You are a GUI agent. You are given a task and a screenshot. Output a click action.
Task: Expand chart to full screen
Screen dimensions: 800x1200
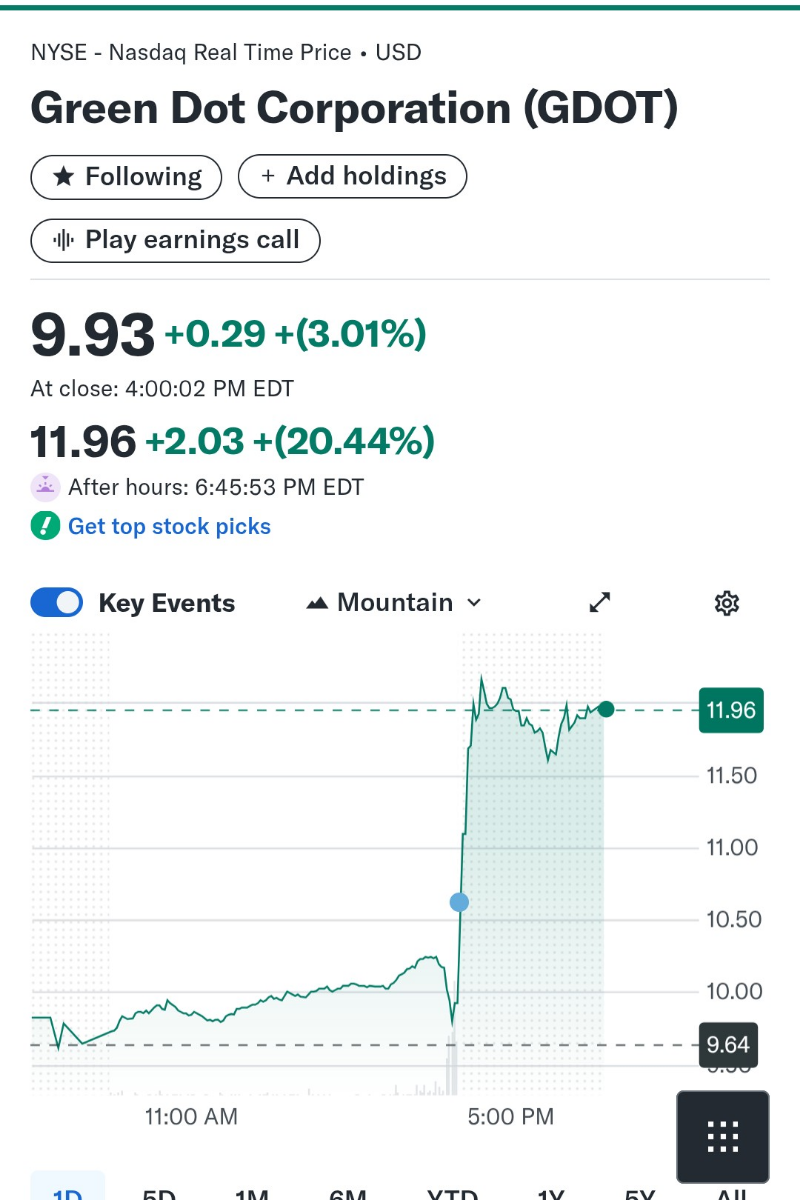click(599, 603)
